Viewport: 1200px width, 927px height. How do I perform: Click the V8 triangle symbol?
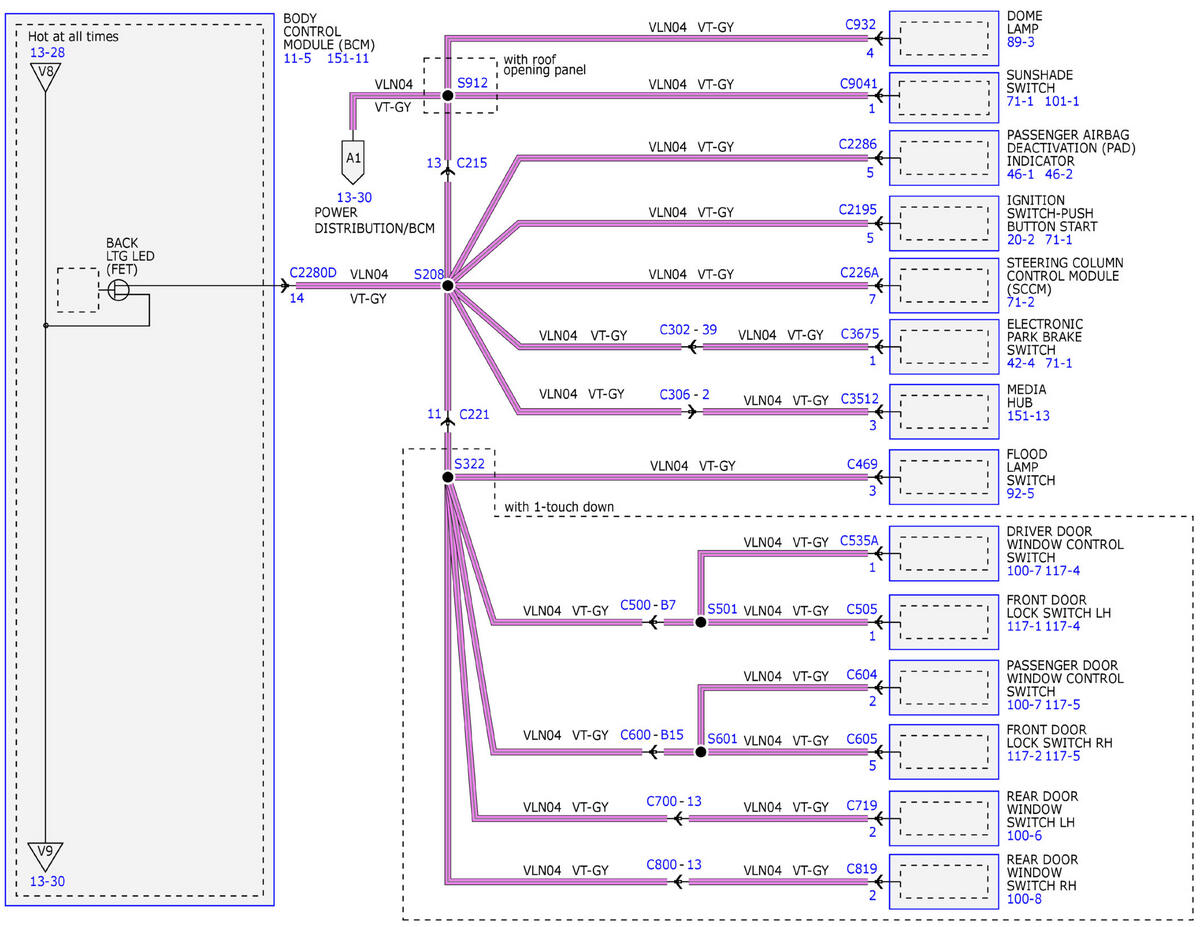45,77
